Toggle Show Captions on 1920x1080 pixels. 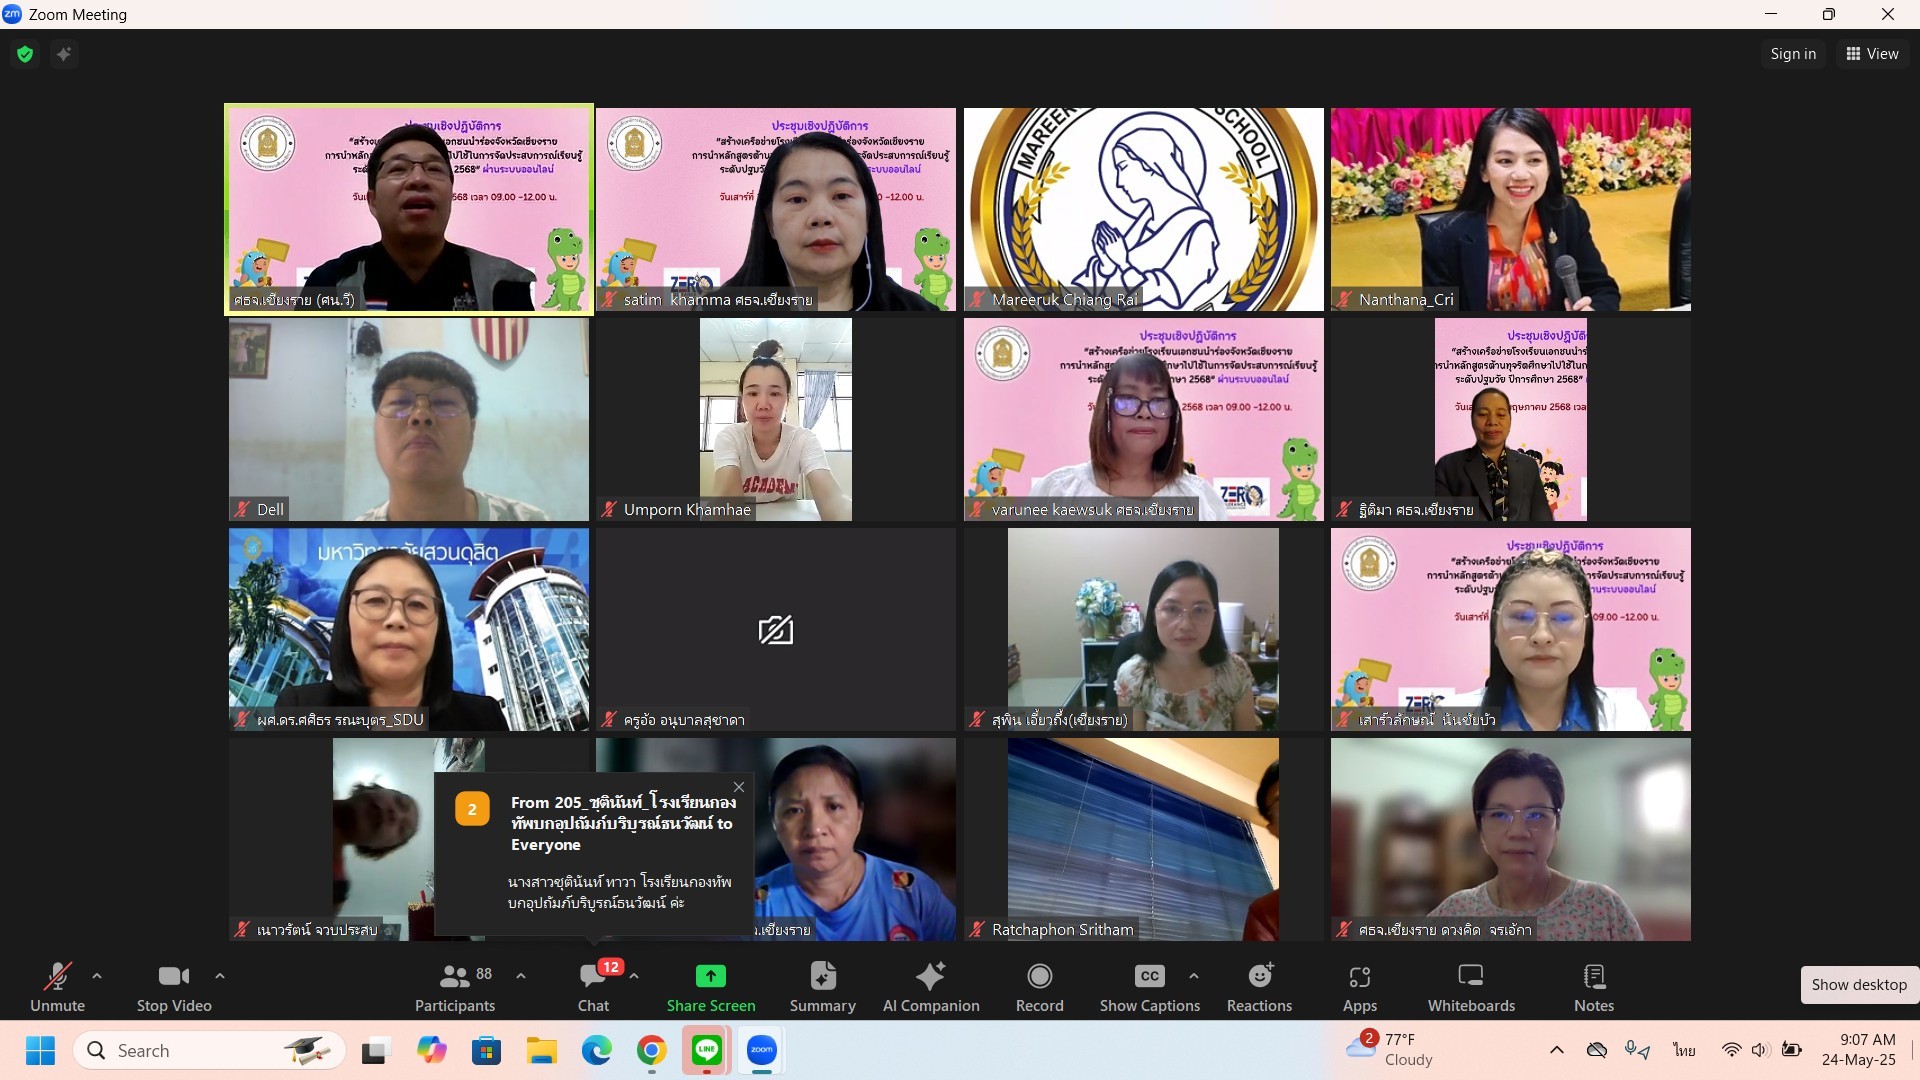coord(1149,986)
